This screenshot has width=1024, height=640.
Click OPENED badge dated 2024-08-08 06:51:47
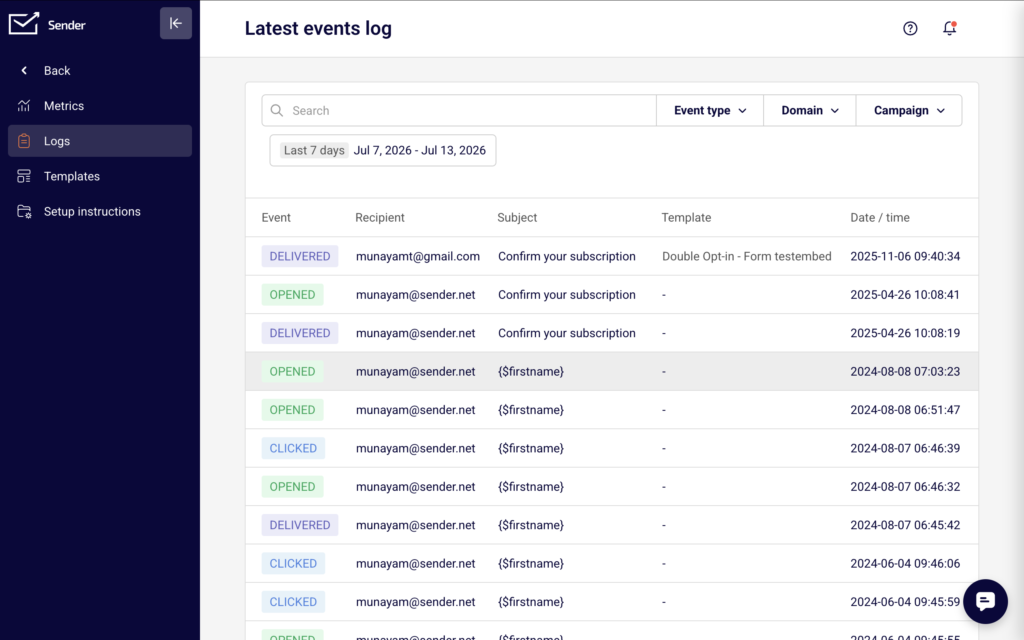pyautogui.click(x=293, y=410)
